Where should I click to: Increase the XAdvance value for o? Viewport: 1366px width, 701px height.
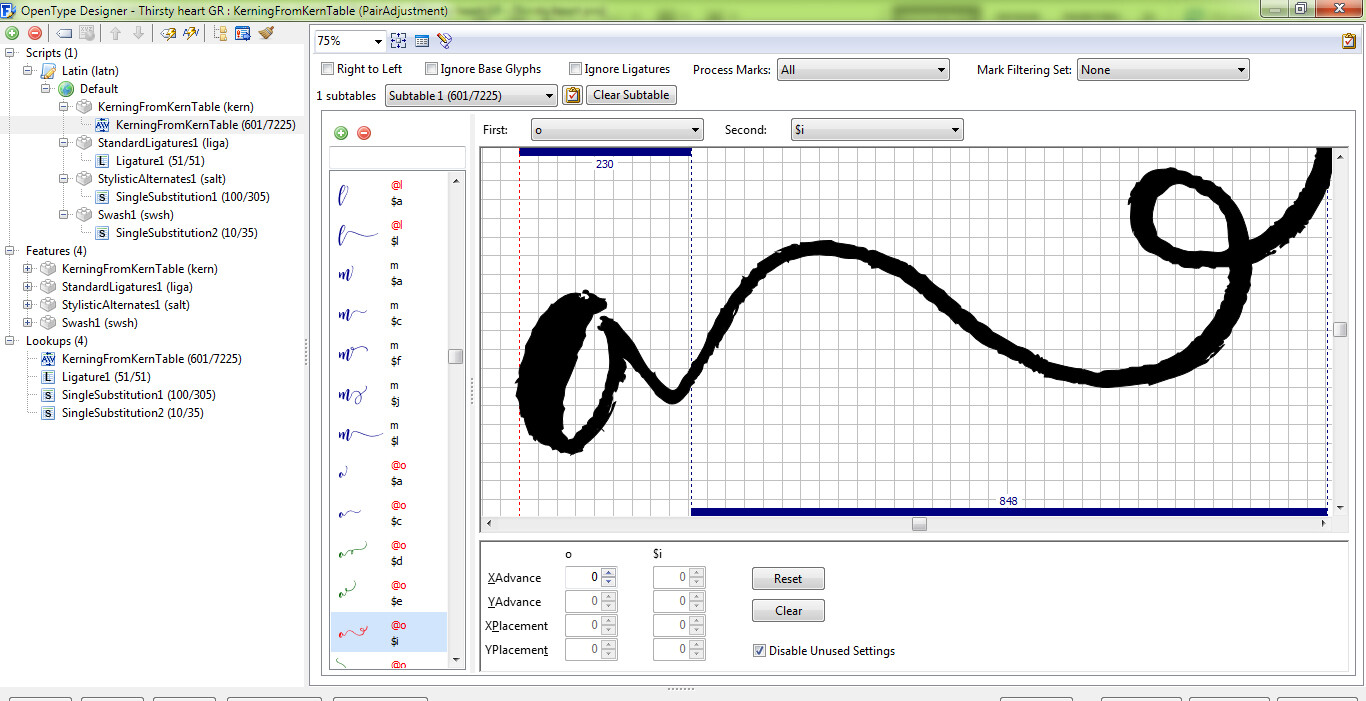point(609,573)
